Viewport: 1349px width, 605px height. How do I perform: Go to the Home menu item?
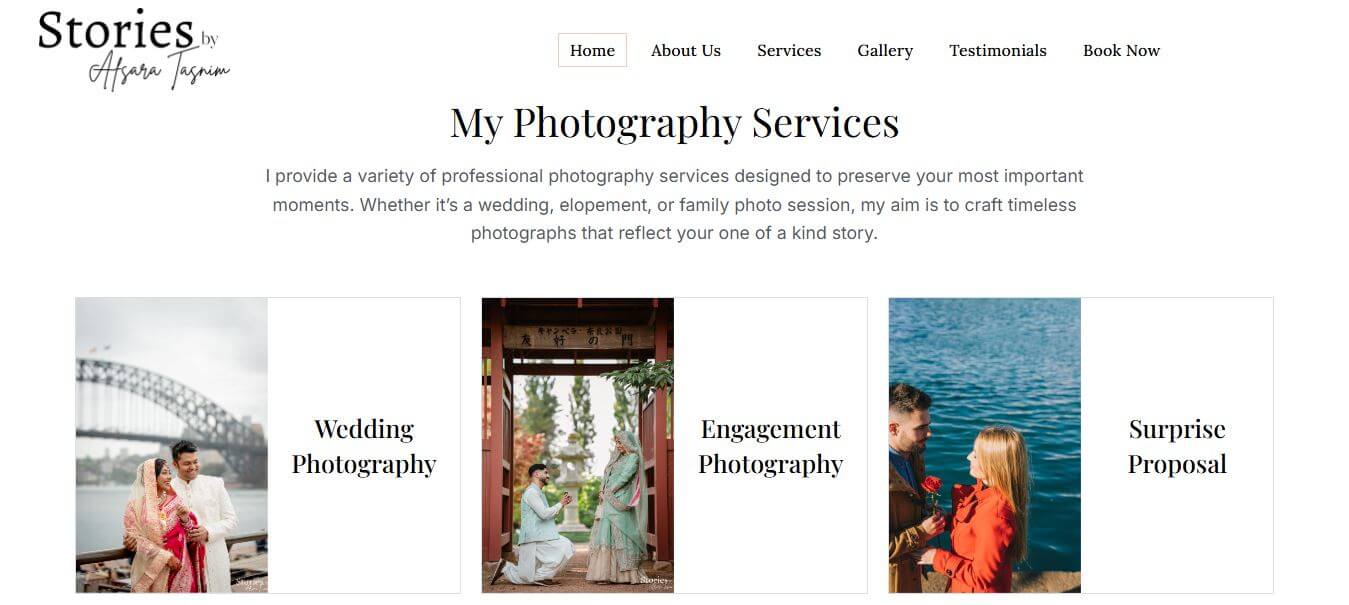(x=592, y=50)
